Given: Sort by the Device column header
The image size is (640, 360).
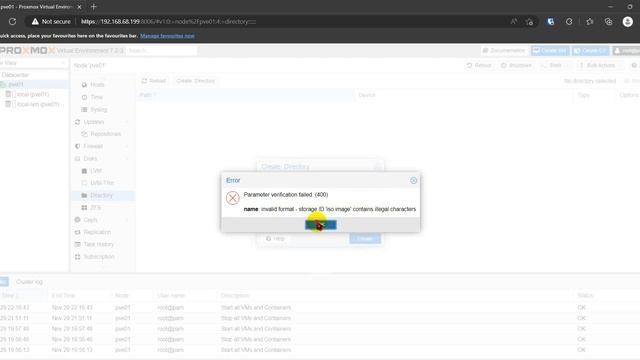Looking at the screenshot, I should coord(464,95).
